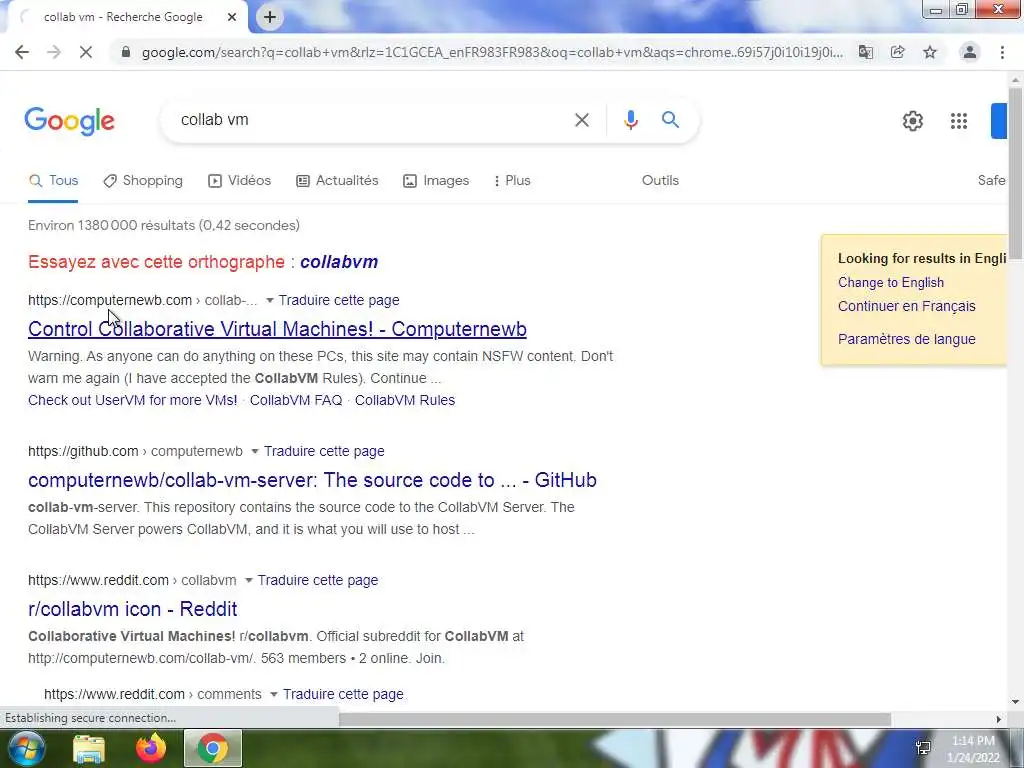Screen dimensions: 1024x768
Task: Switch to the Images tab
Action: pyautogui.click(x=436, y=181)
